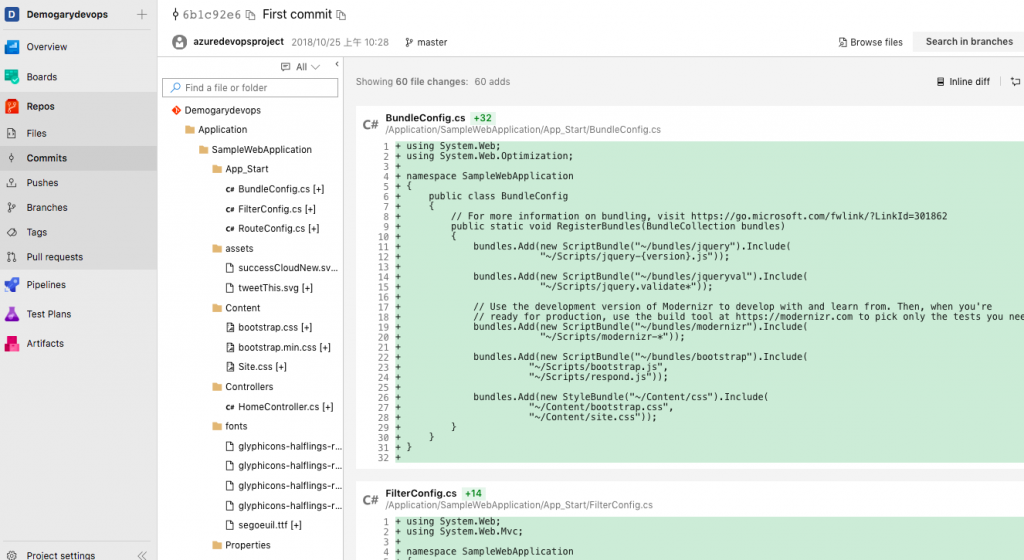The height and width of the screenshot is (560, 1024).
Task: Click the Find a file or folder field
Action: pos(250,87)
